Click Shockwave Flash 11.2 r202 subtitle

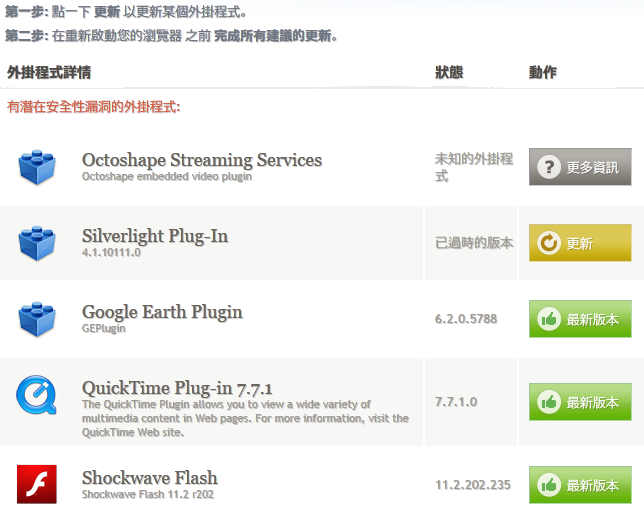tap(148, 494)
